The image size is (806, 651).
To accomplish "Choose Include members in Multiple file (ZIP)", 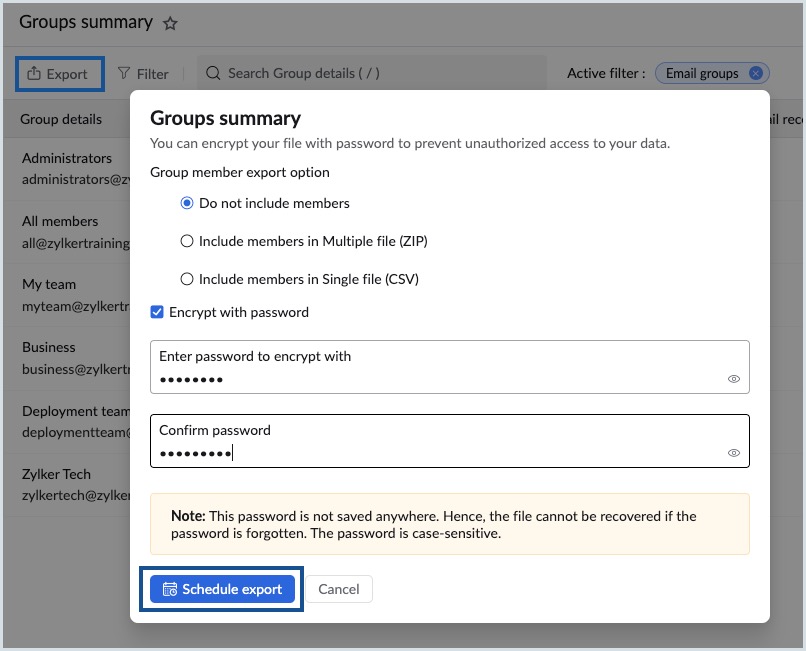I will (x=185, y=240).
